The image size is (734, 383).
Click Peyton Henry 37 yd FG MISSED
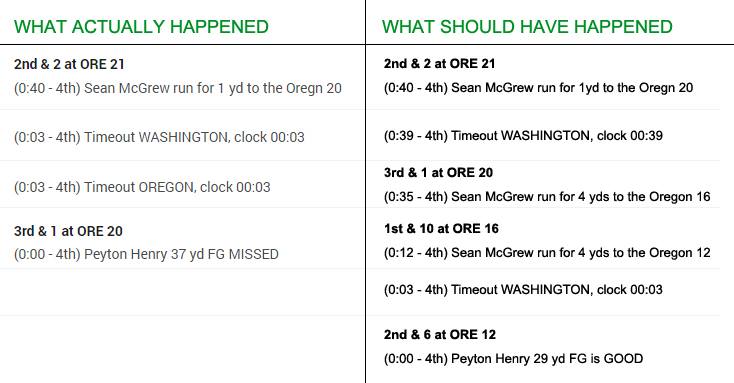pos(147,254)
